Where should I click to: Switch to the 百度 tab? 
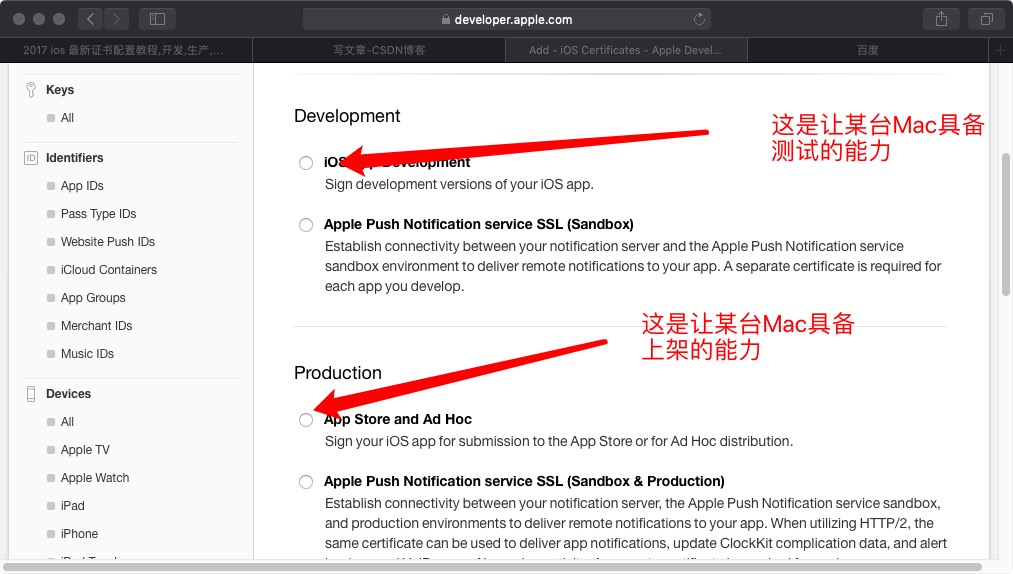point(868,50)
